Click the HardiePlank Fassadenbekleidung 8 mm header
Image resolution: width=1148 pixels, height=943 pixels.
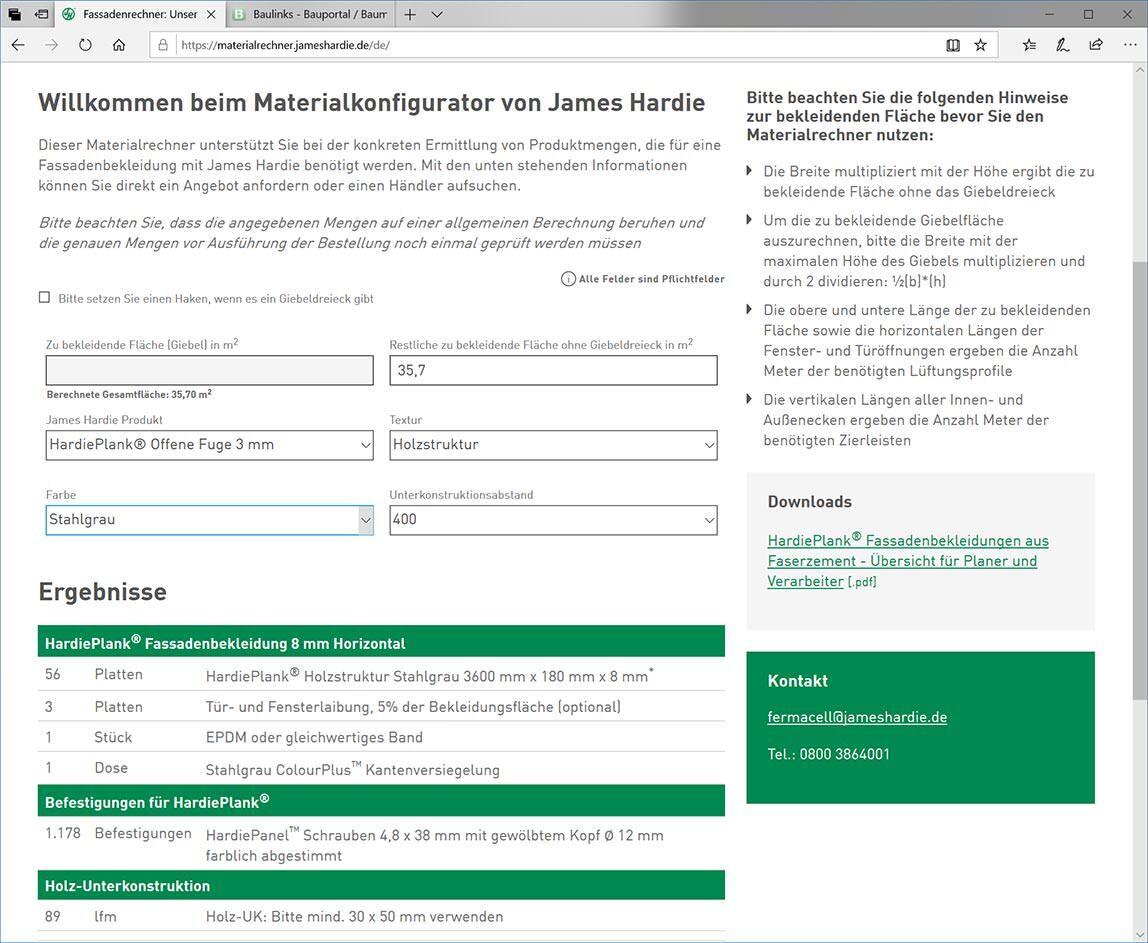381,642
